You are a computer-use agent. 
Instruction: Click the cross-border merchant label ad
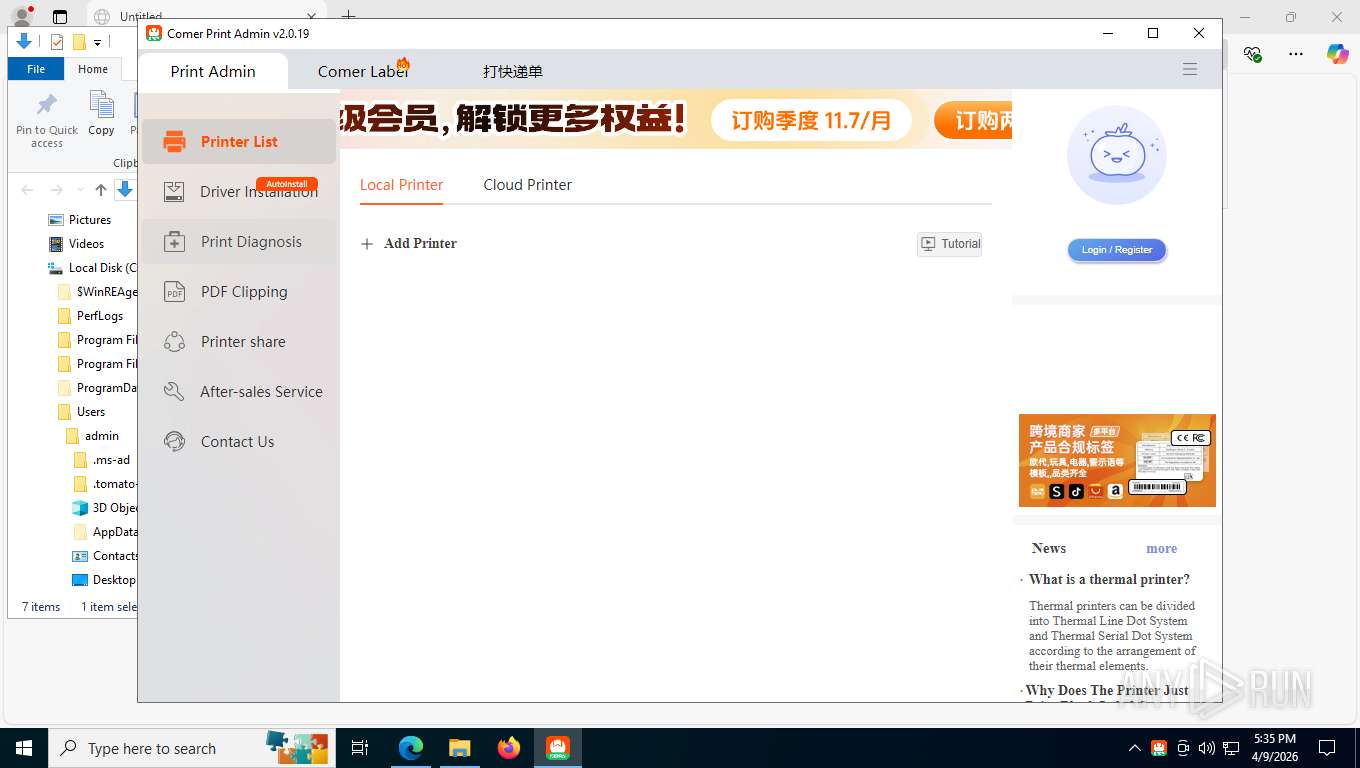pos(1117,461)
